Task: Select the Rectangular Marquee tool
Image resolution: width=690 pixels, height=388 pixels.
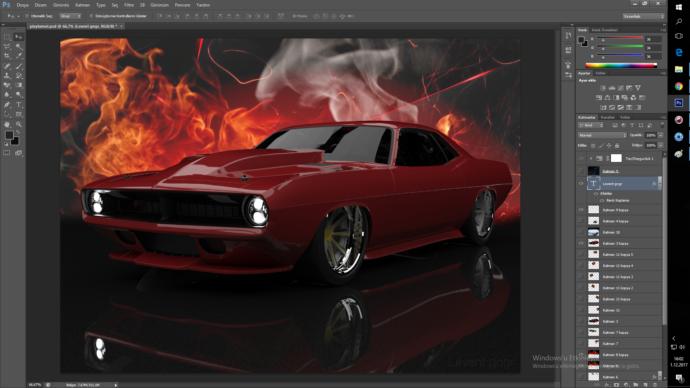Action: (x=7, y=37)
